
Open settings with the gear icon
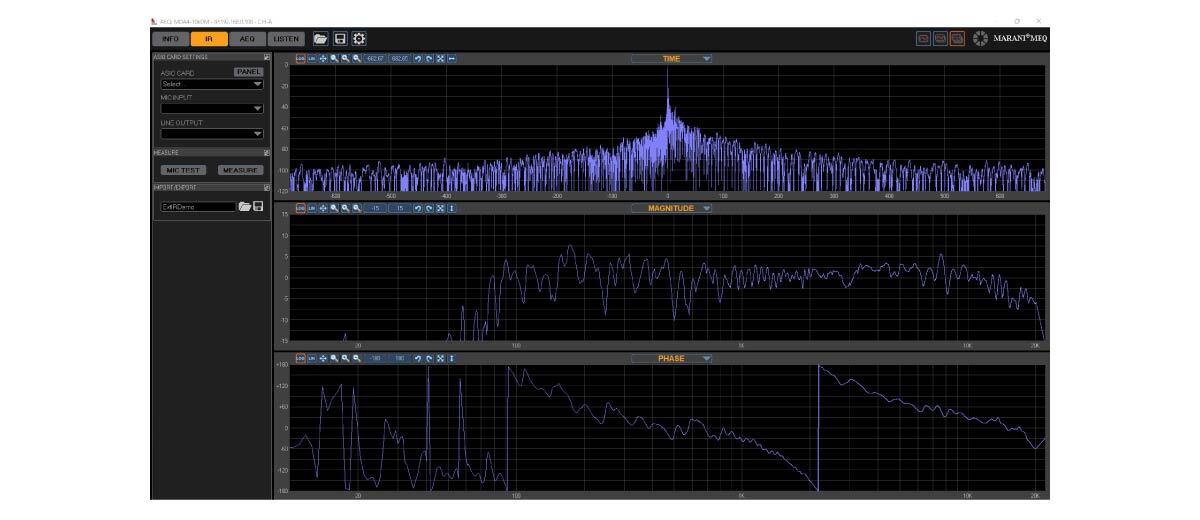click(359, 39)
